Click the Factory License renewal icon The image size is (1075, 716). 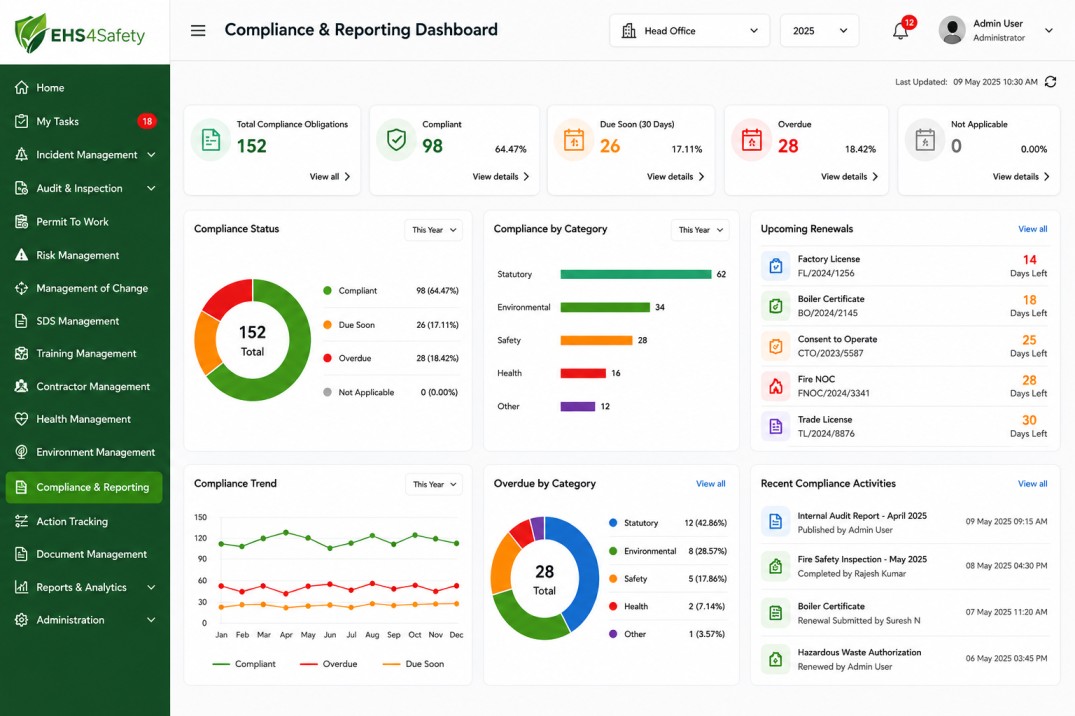[775, 266]
